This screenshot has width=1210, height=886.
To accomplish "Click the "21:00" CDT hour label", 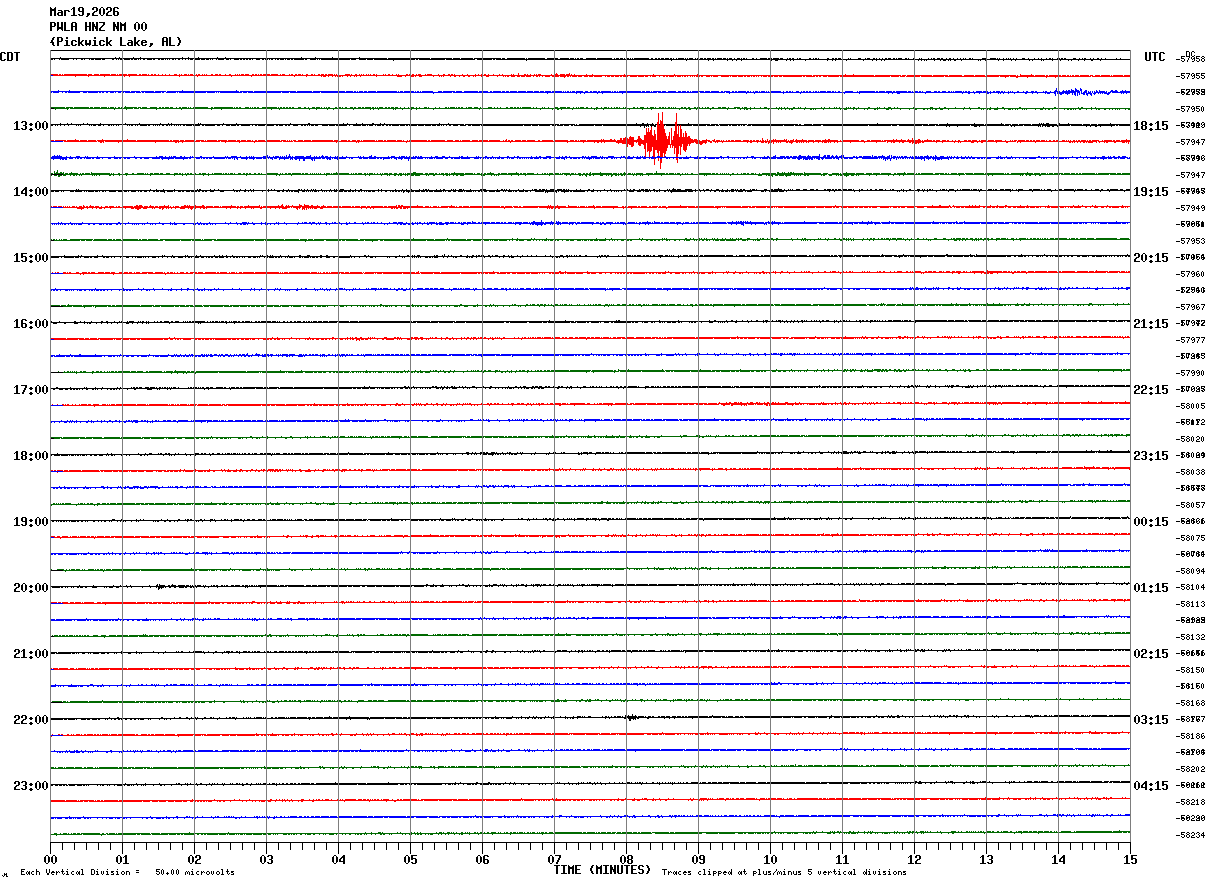I will click(30, 654).
